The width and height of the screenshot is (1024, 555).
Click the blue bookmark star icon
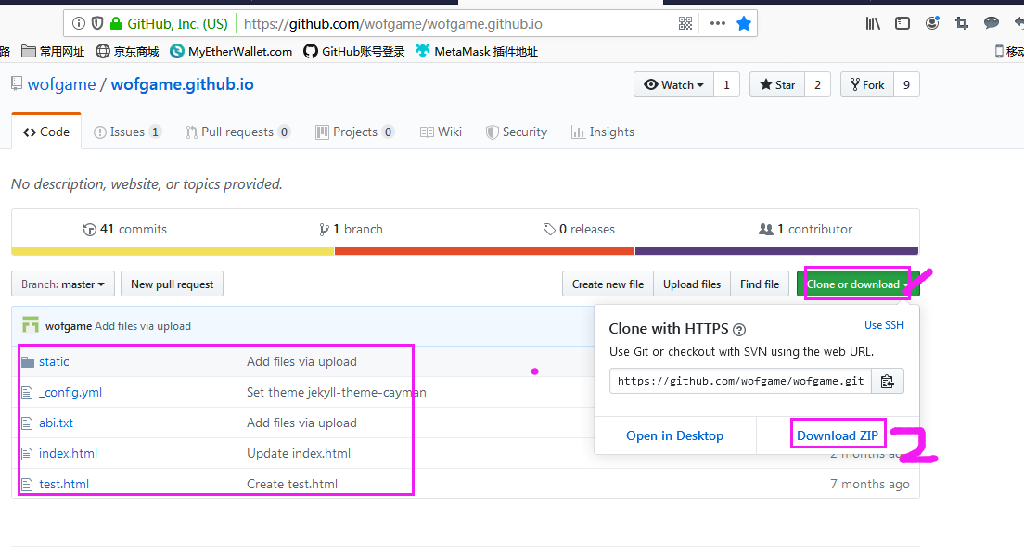pos(743,24)
